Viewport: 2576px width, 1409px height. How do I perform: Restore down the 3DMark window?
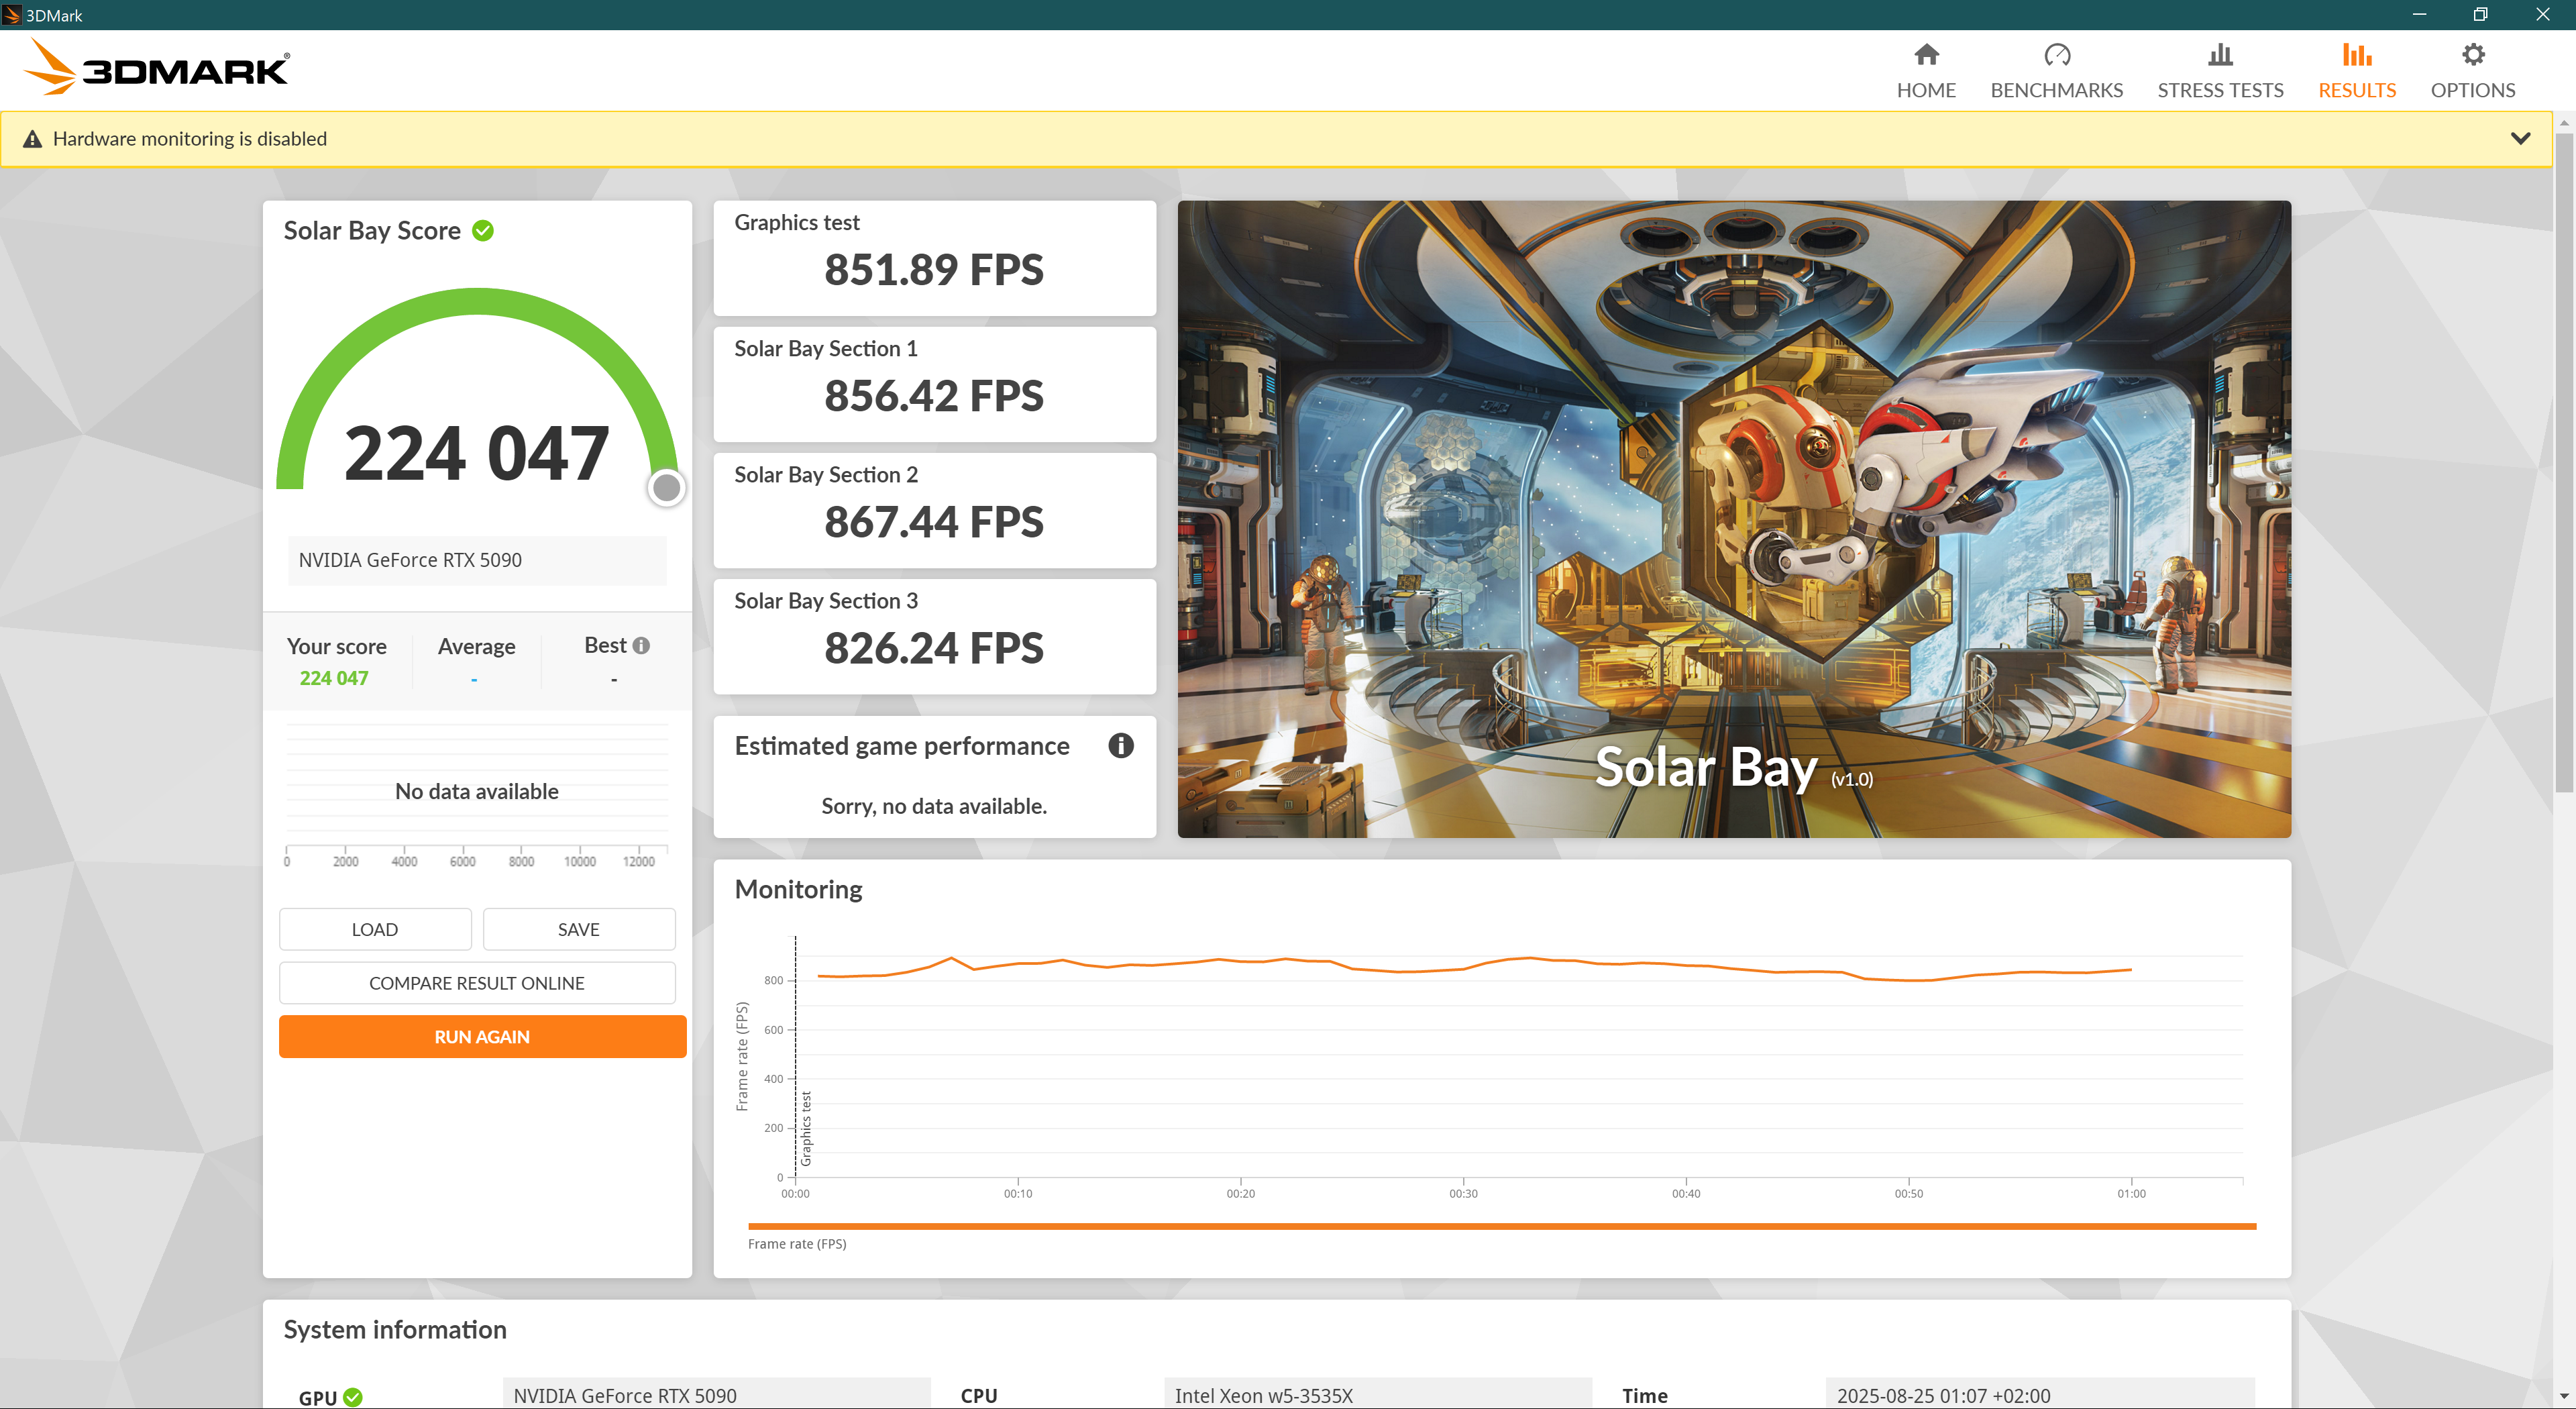[2480, 14]
